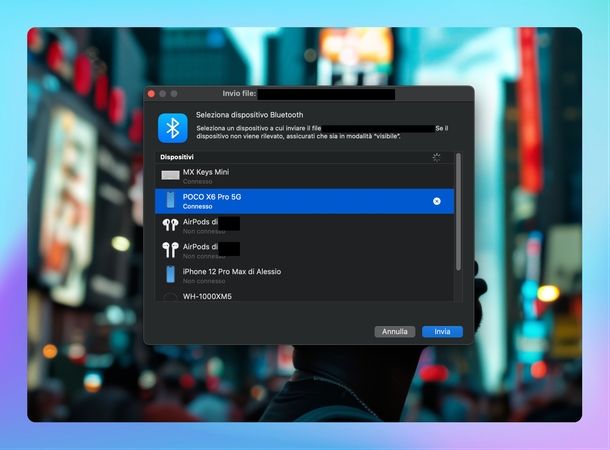Click the Invia button
Image resolution: width=610 pixels, height=450 pixels.
[x=442, y=331]
